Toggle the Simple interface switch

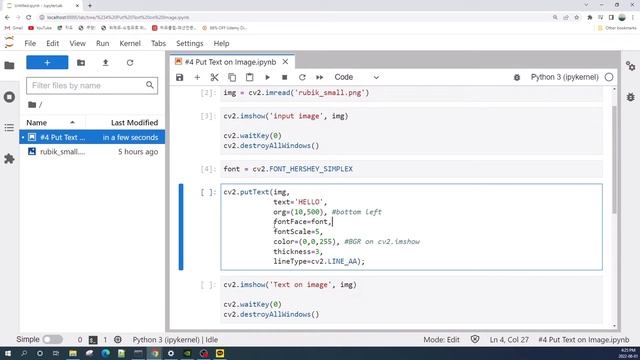(53, 340)
